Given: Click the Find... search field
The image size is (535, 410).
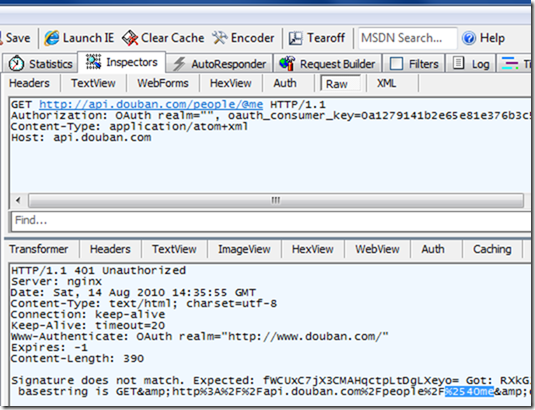Looking at the screenshot, I should pyautogui.click(x=271, y=221).
